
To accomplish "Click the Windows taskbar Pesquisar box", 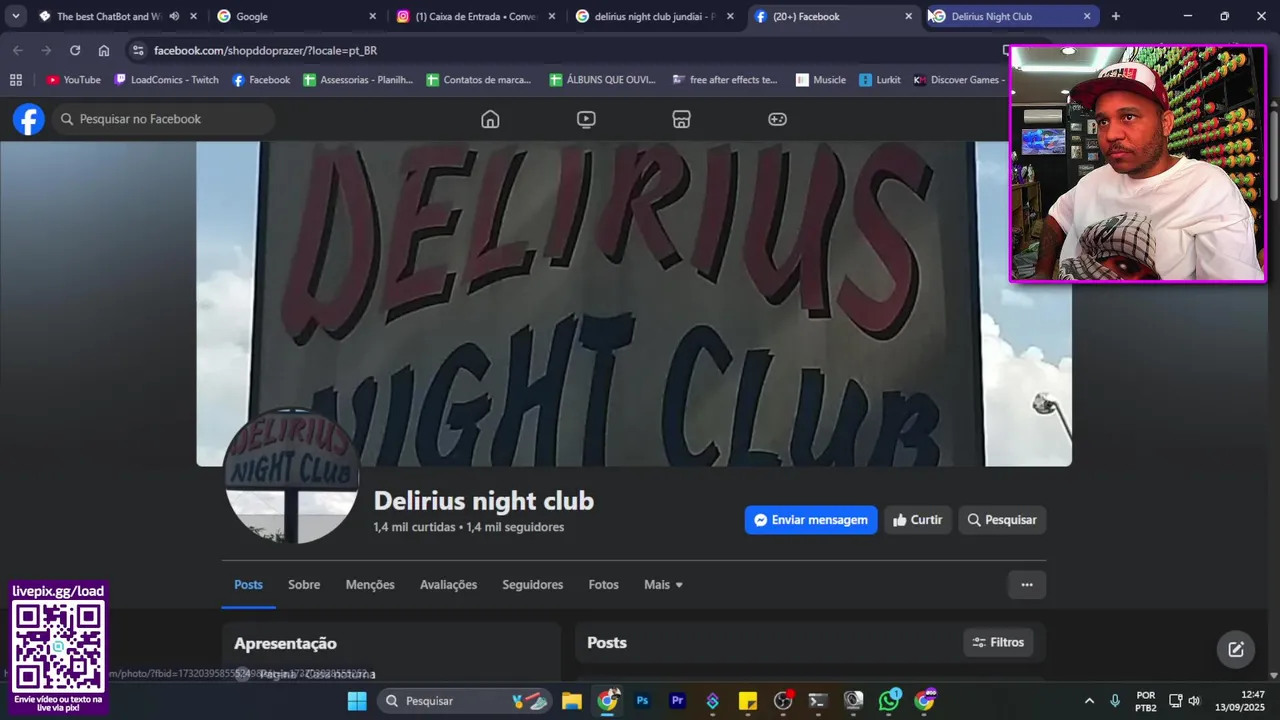I will coord(465,701).
